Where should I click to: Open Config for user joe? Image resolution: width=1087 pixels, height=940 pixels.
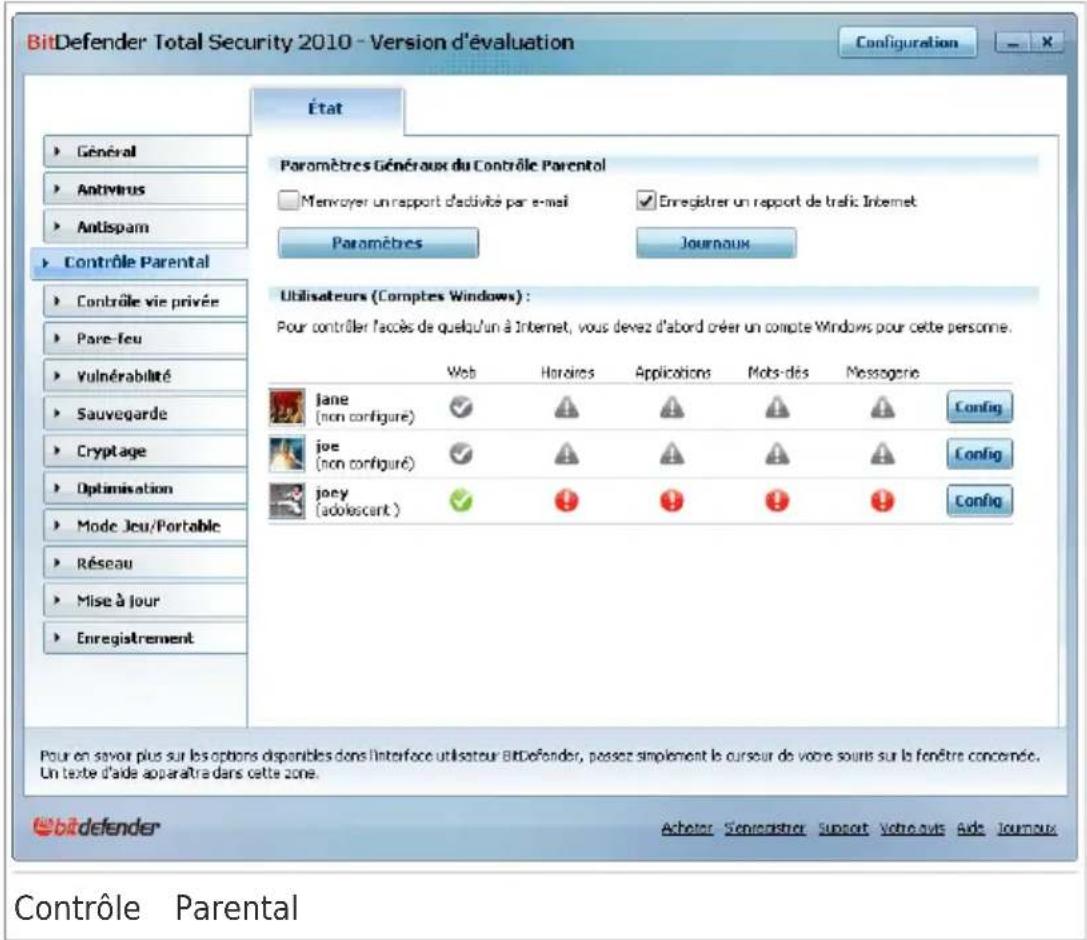pos(979,454)
